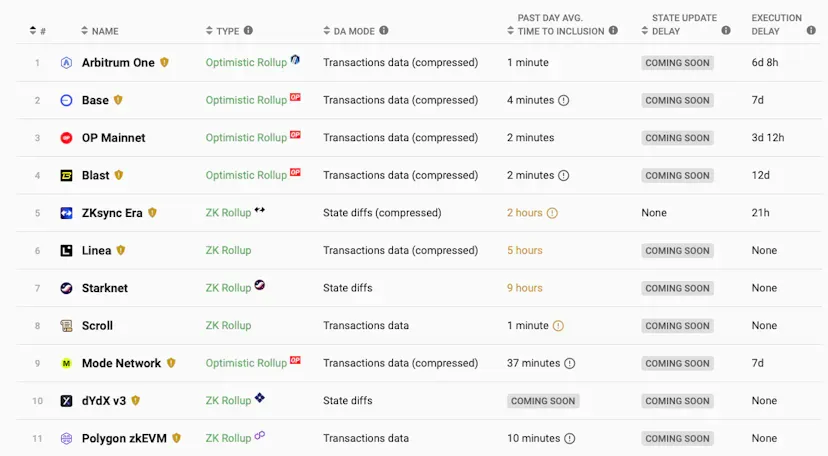This screenshot has height=456, width=828.
Task: Click the info icon beside TYPE header
Action: pos(249,31)
